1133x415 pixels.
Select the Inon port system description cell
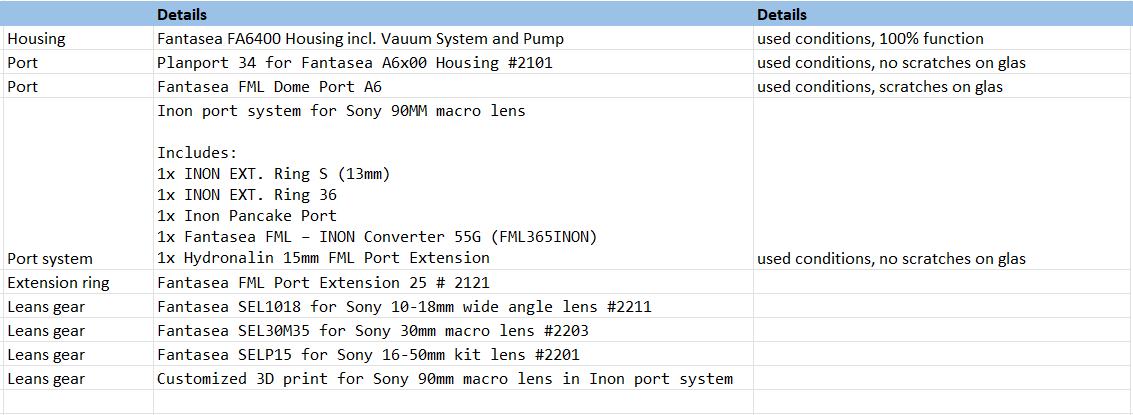453,184
